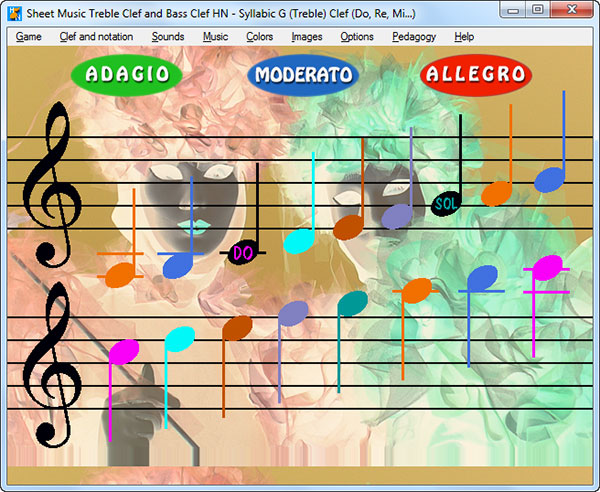This screenshot has width=600, height=492.
Task: Click the purple note on lower staff
Action: [293, 314]
